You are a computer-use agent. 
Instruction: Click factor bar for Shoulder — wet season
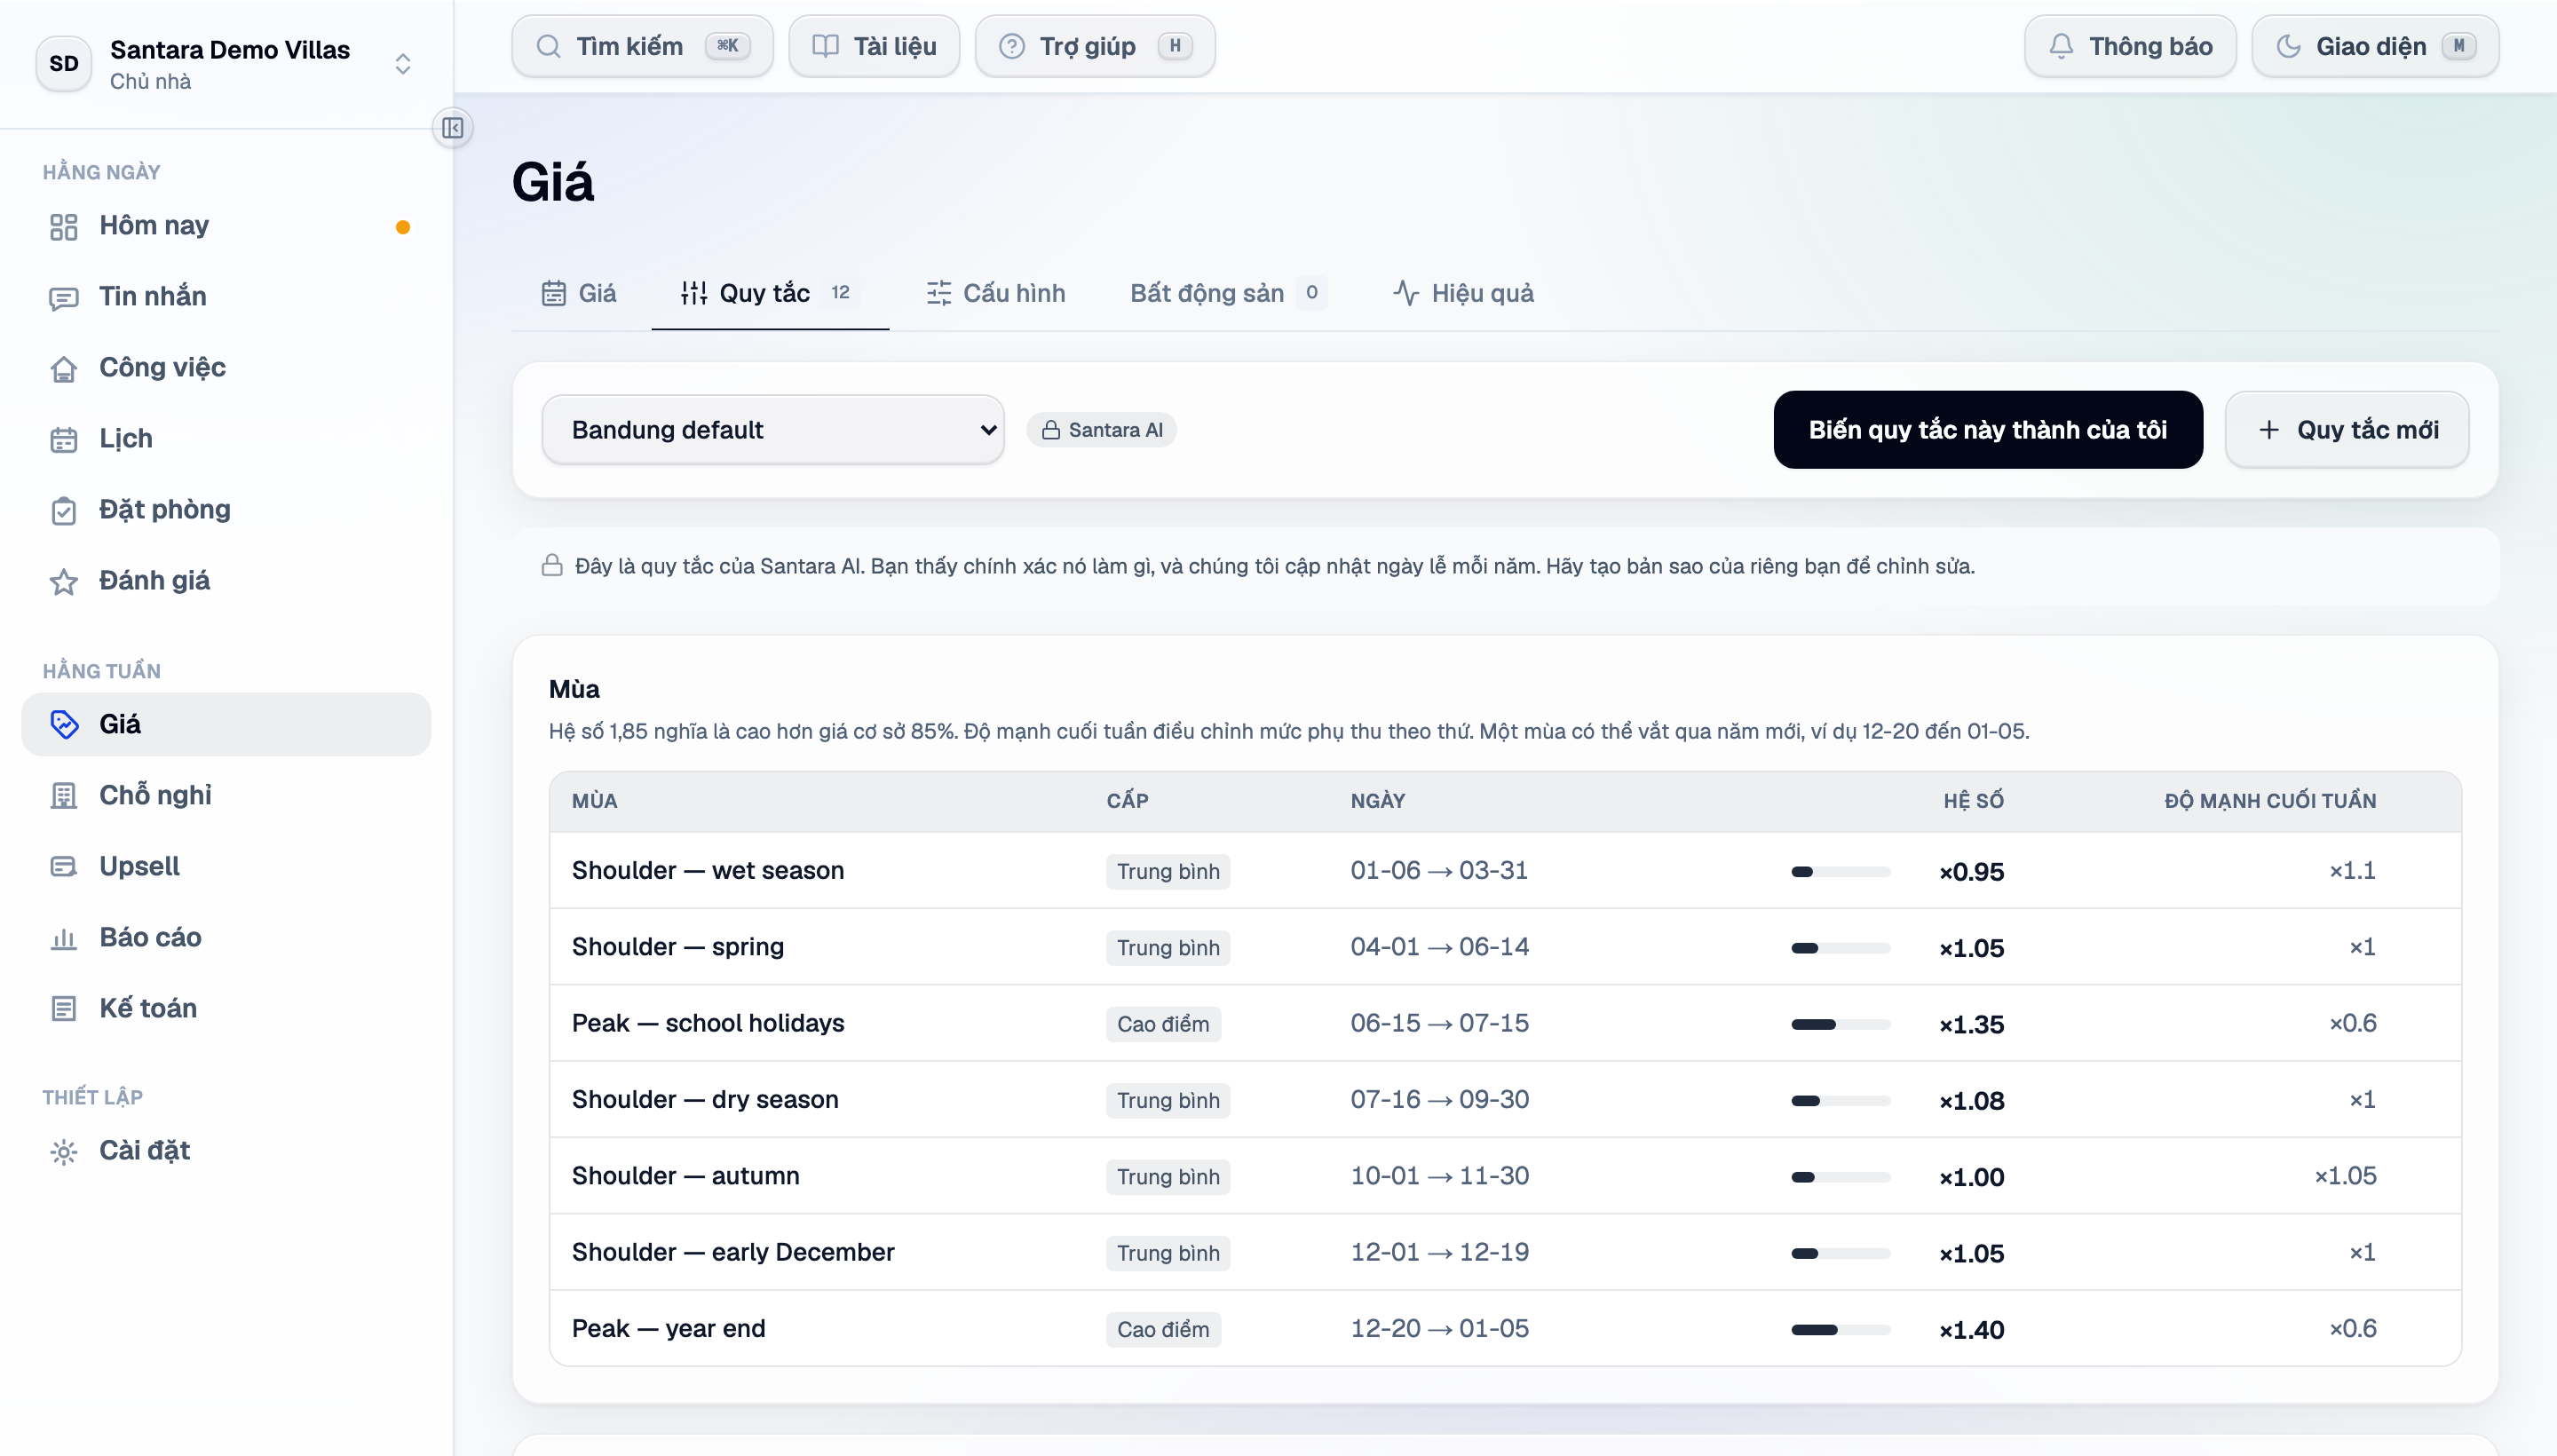tap(1841, 872)
